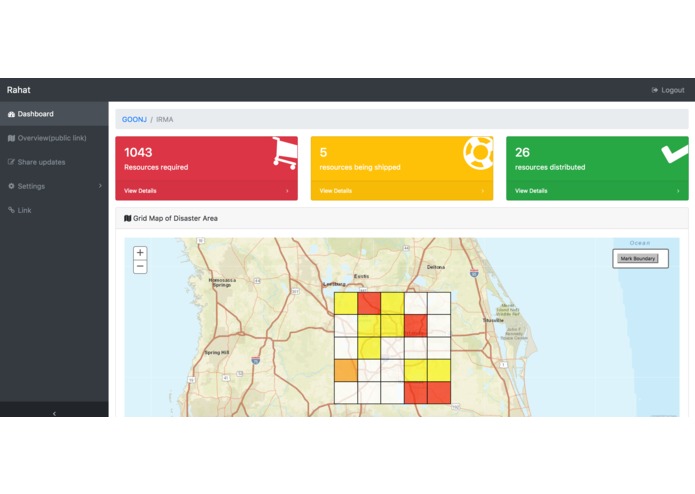The image size is (695, 494).
Task: Click the Eustis label on map
Action: pos(361,276)
